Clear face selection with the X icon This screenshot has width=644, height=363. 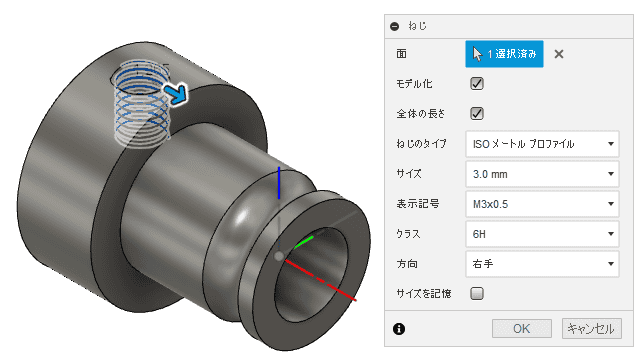click(559, 54)
